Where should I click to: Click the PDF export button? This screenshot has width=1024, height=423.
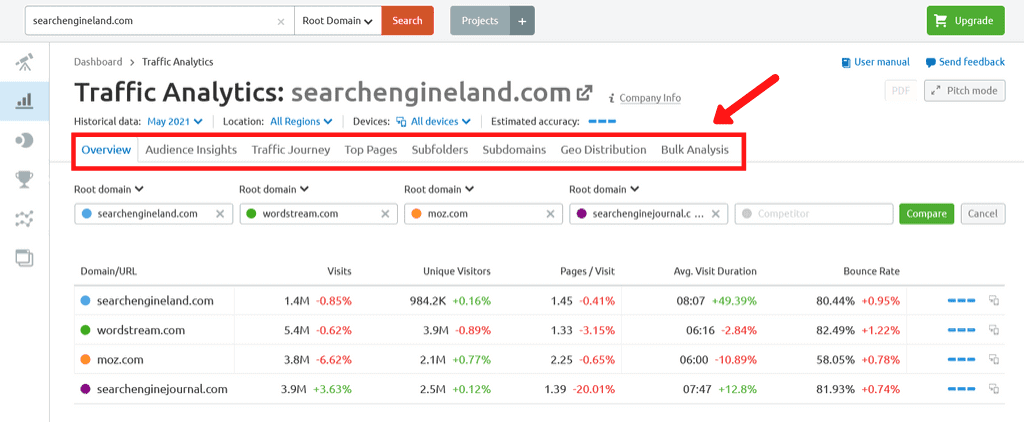pos(901,91)
